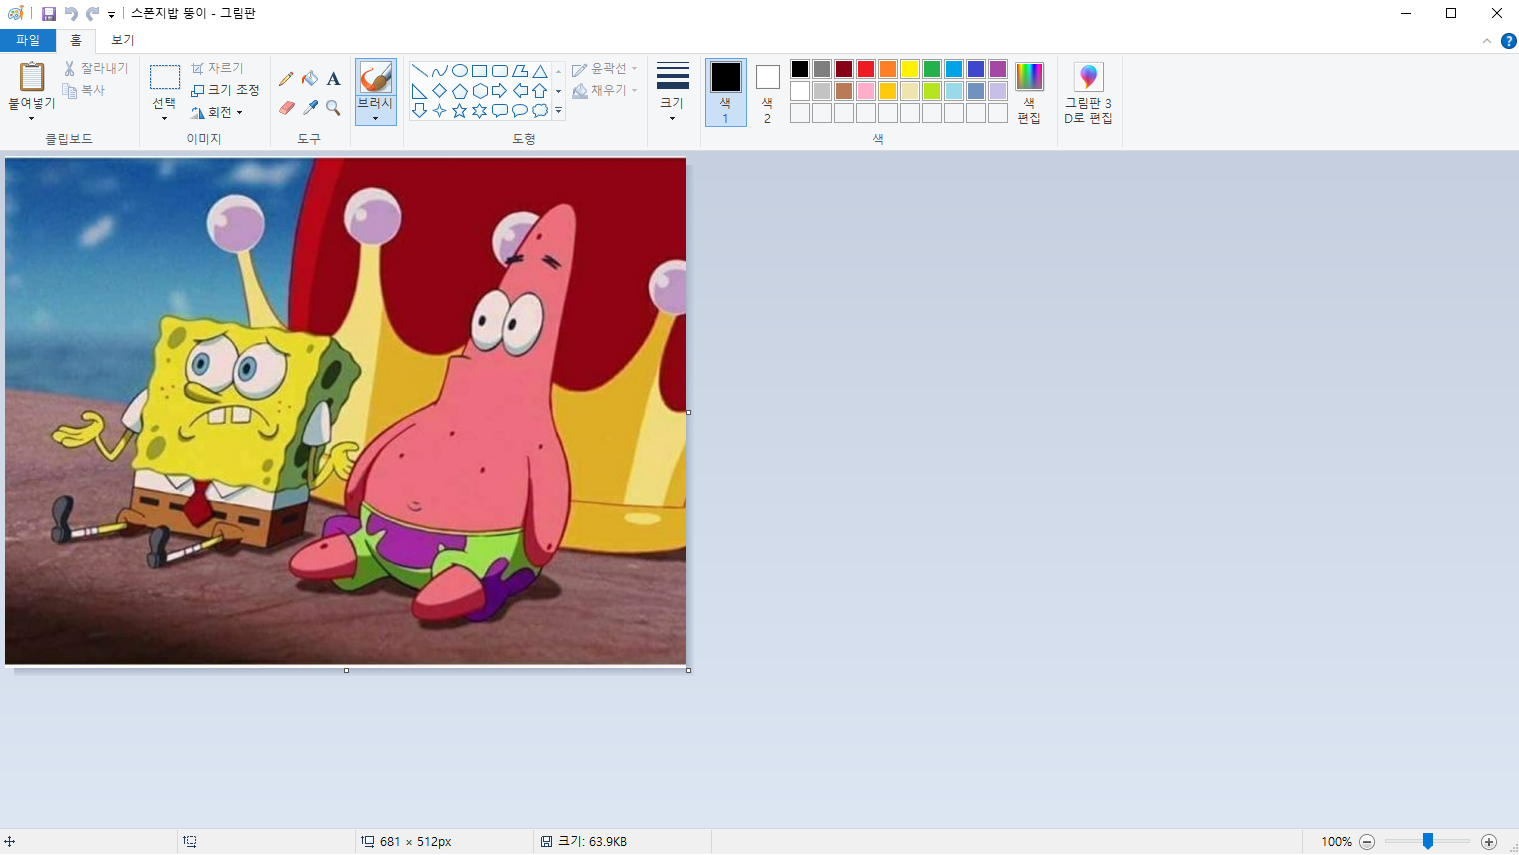Choose the Oval callout shape
Viewport: 1519px width, 855px height.
[x=520, y=110]
